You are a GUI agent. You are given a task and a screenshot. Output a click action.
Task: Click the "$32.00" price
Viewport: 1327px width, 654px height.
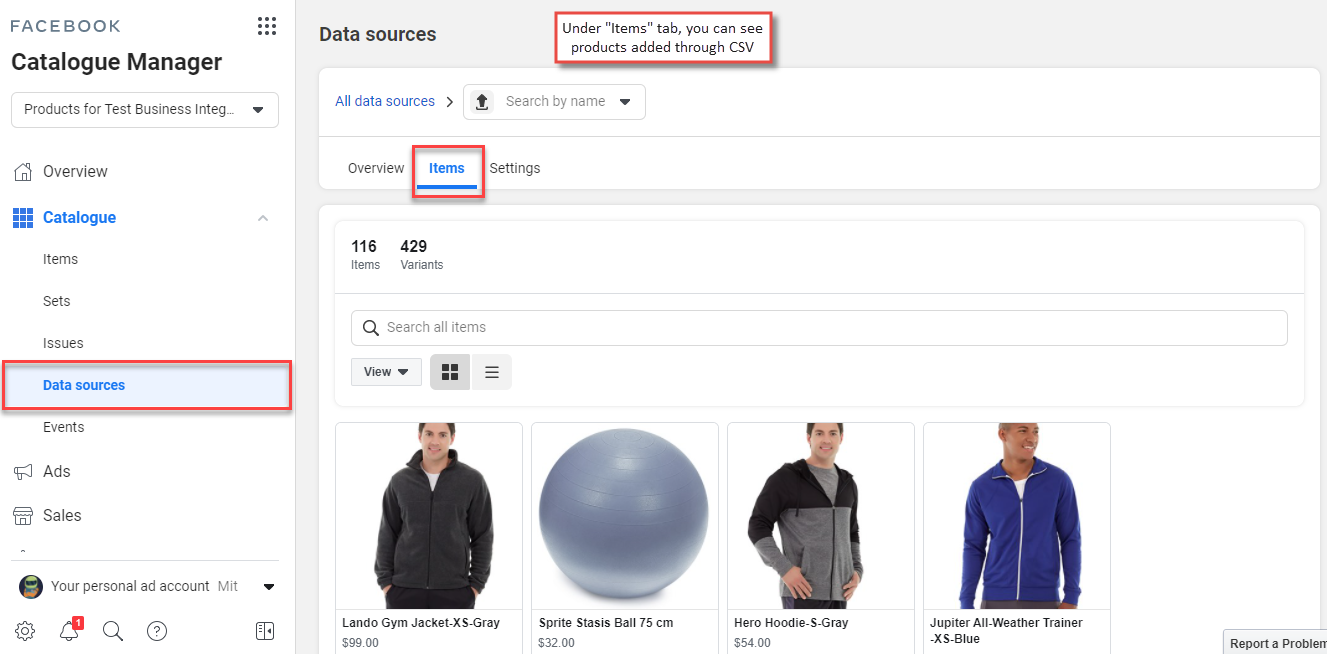[556, 643]
